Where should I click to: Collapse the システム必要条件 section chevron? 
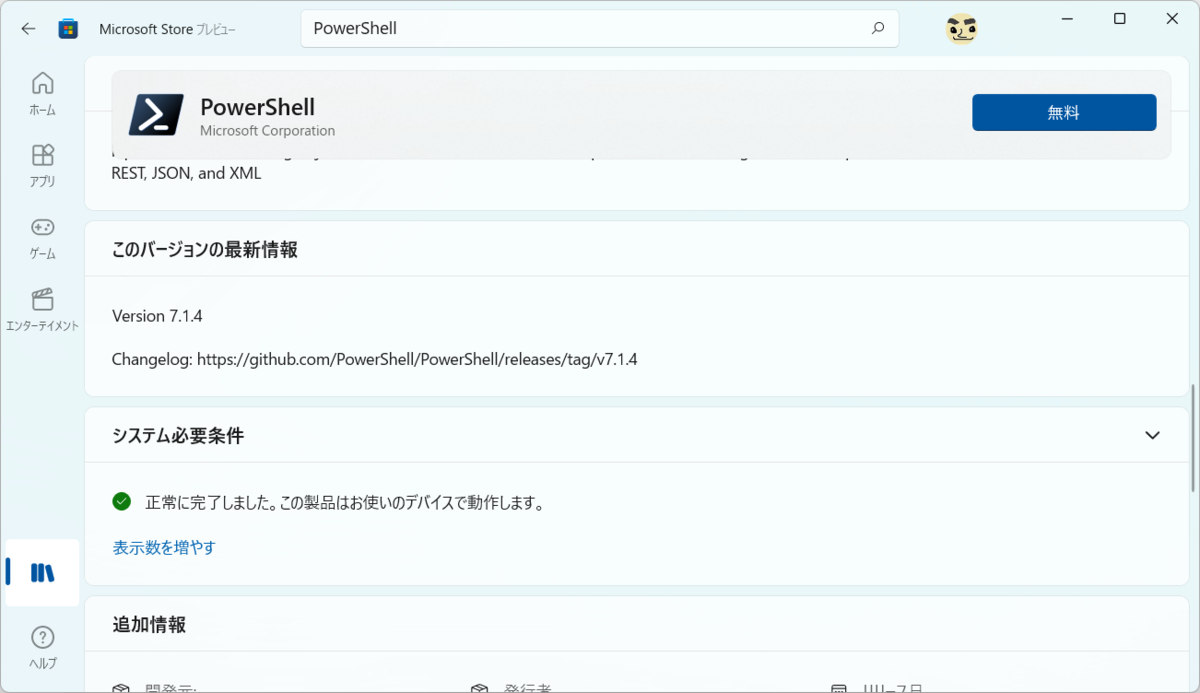click(x=1152, y=435)
